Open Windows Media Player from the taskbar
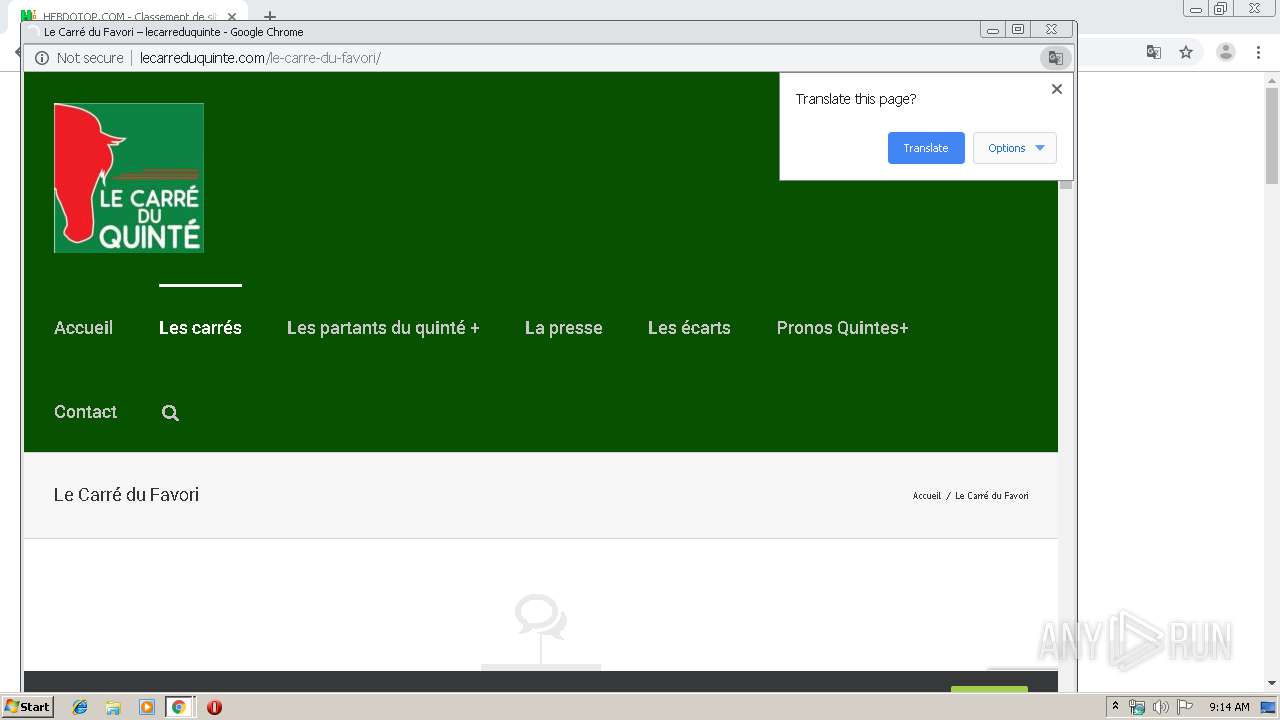This screenshot has height=720, width=1280. click(x=147, y=707)
